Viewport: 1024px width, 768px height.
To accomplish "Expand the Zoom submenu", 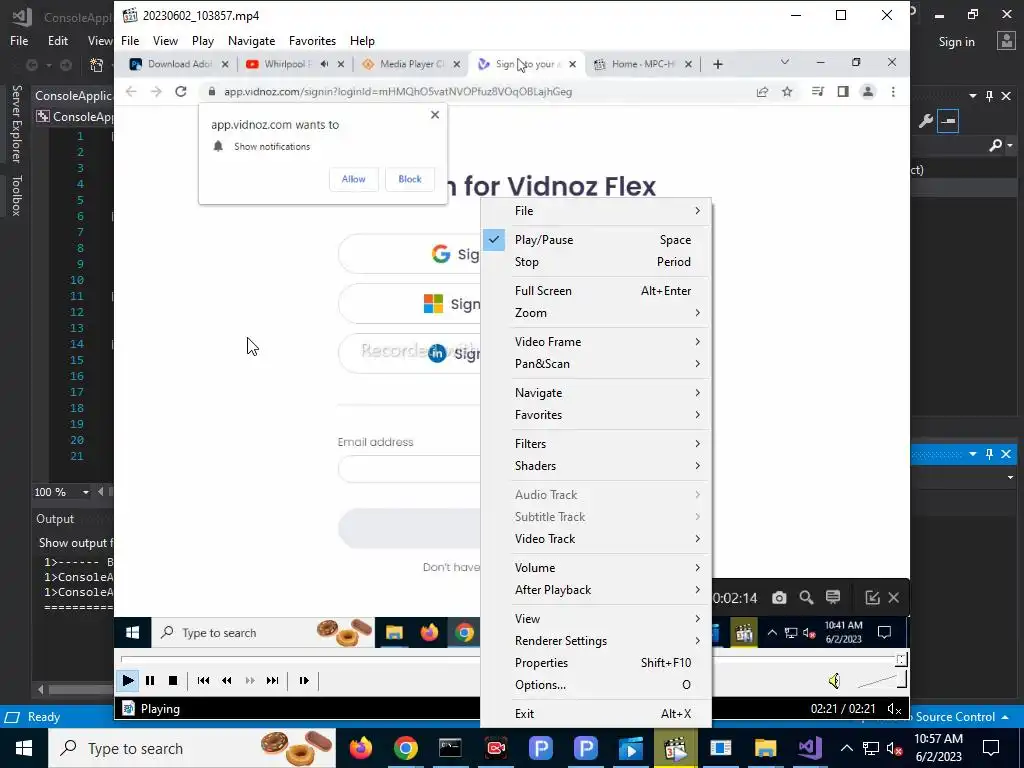I will coord(596,313).
